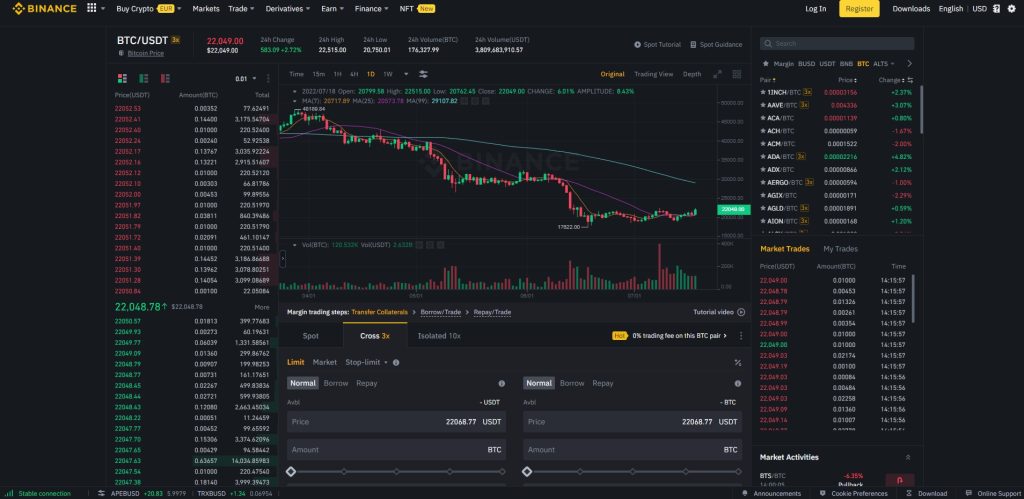Open the Earn dropdown menu

332,8
